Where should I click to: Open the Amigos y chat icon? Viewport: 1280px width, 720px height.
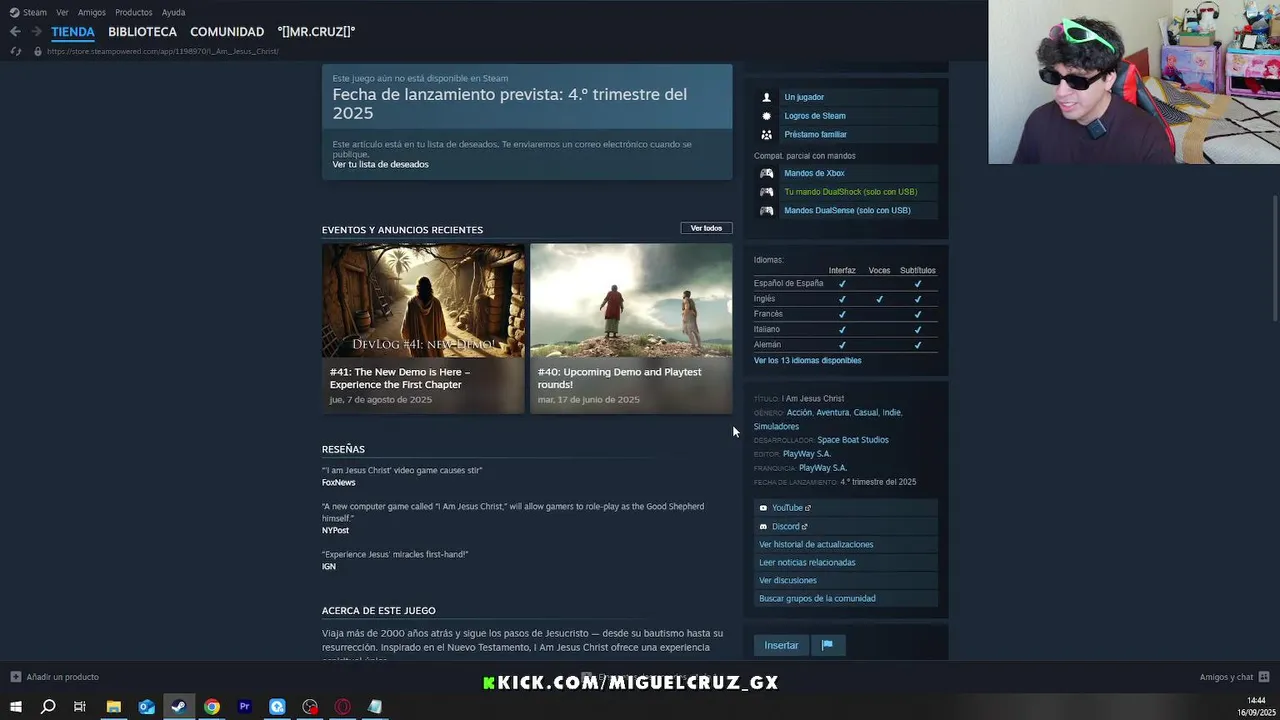1264,677
